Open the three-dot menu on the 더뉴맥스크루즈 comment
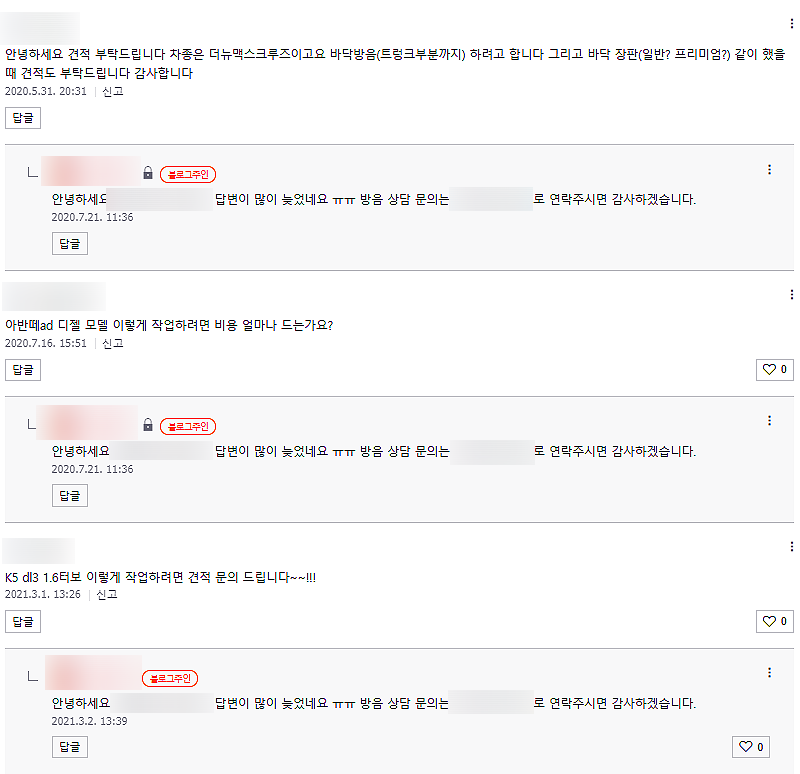 click(791, 23)
